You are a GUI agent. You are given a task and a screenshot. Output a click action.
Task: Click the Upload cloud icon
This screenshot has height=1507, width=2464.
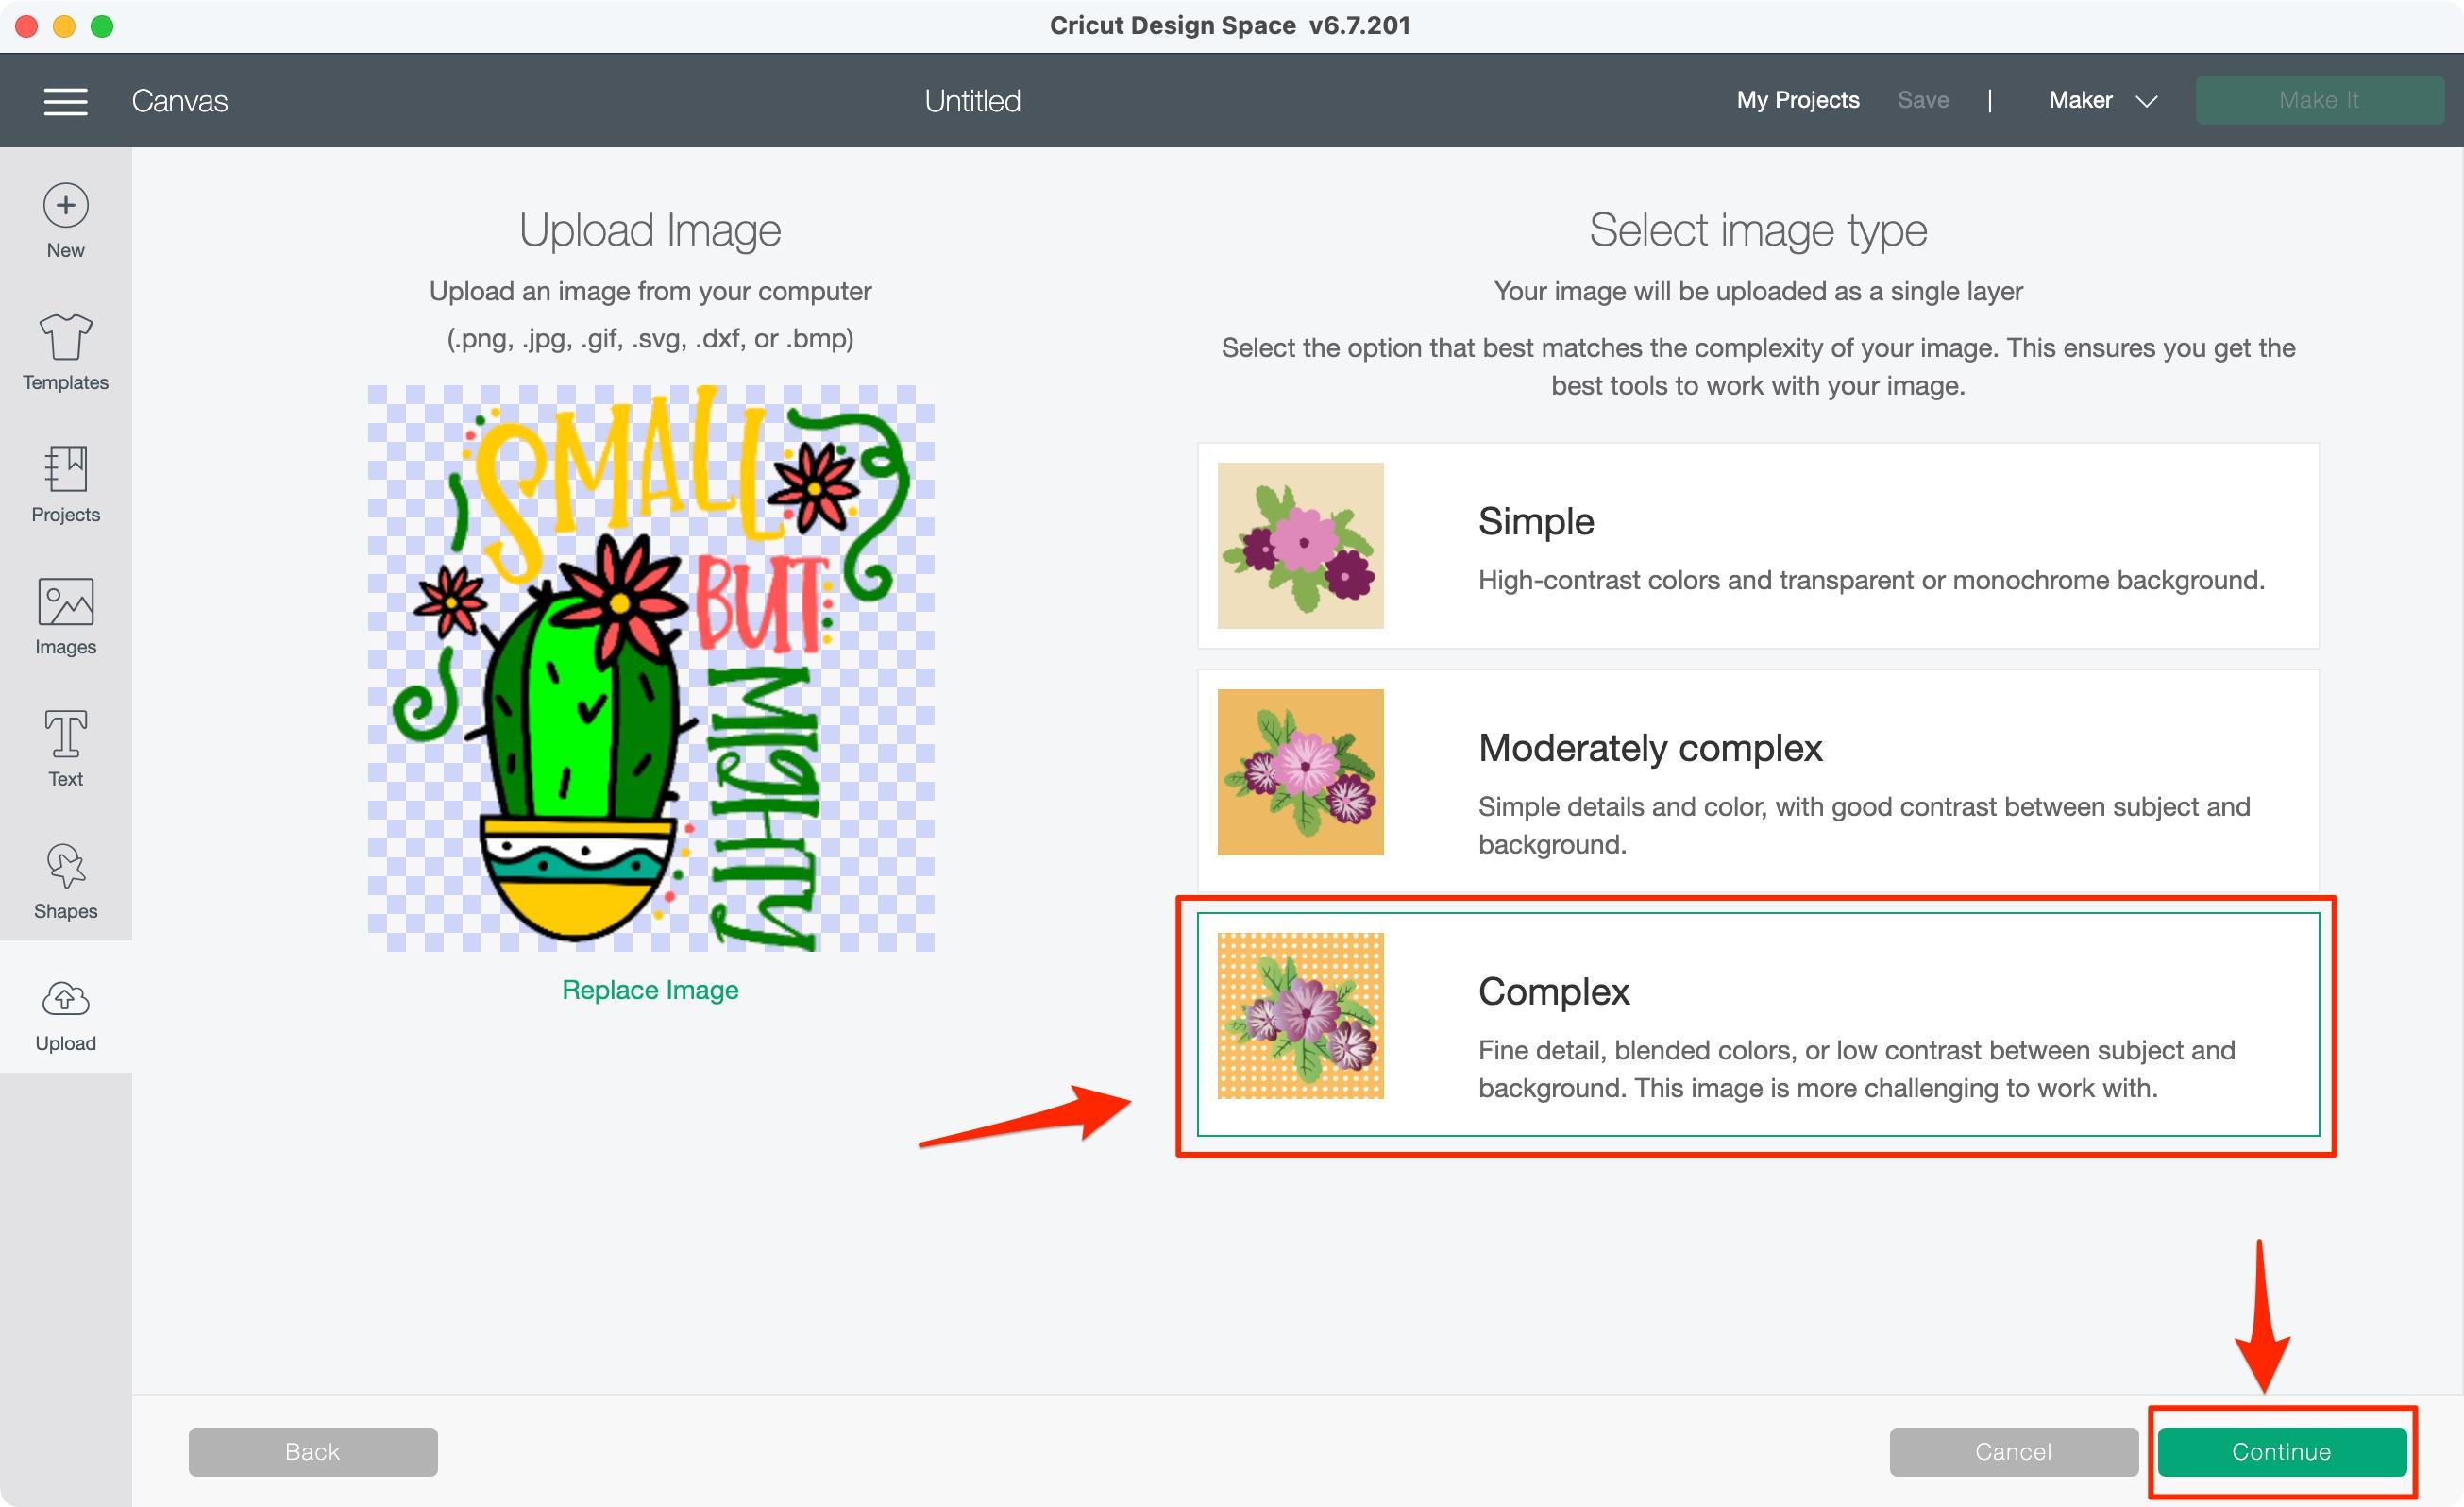pyautogui.click(x=65, y=999)
